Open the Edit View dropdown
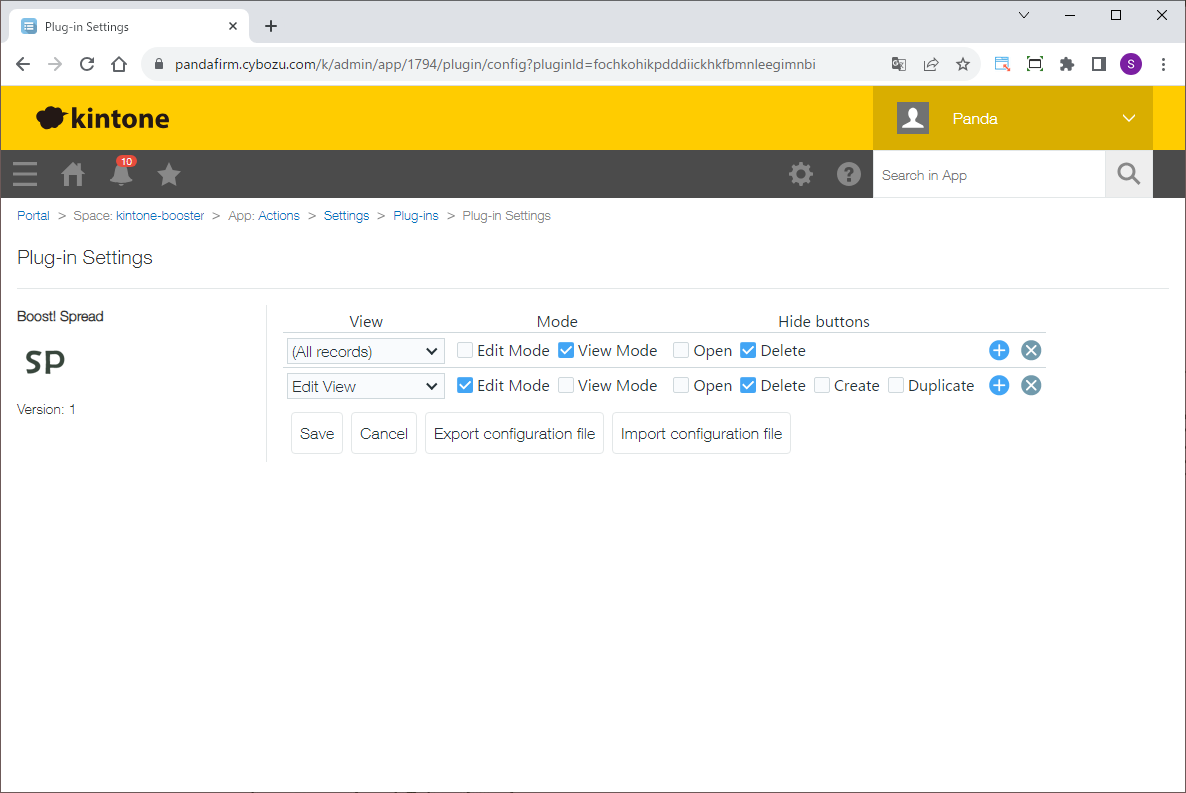The image size is (1186, 793). 365,386
